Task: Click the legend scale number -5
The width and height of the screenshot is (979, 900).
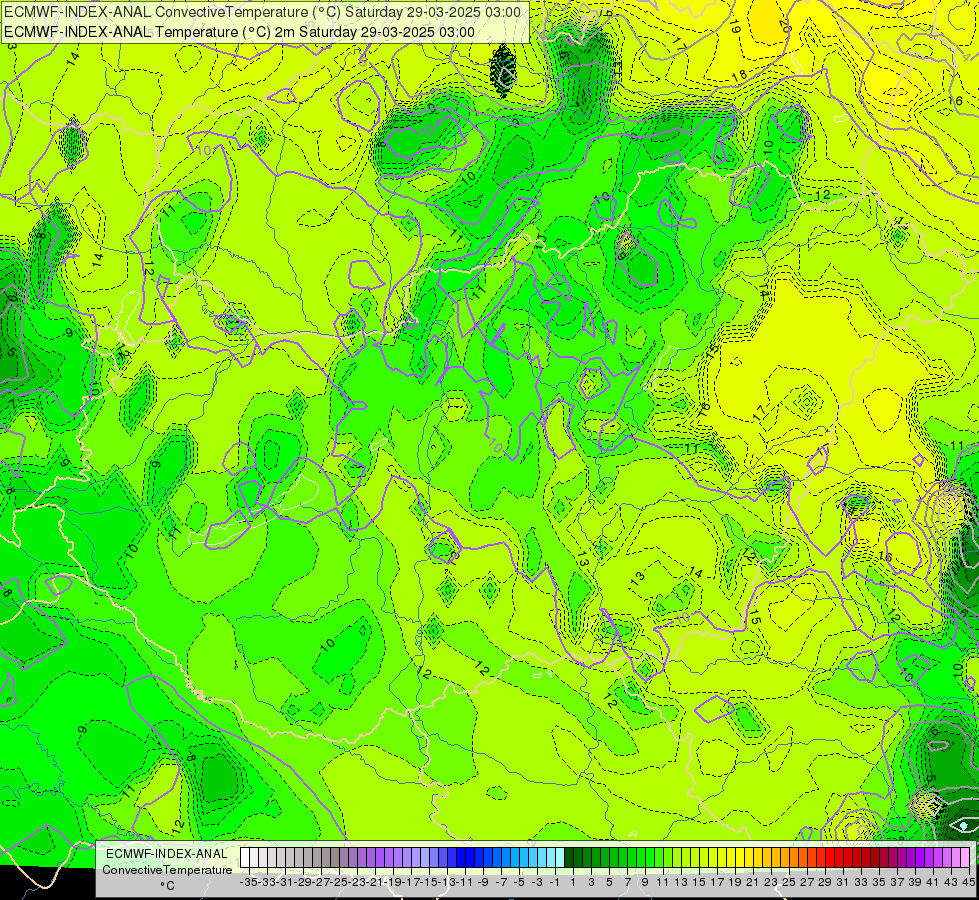Action: pos(520,882)
